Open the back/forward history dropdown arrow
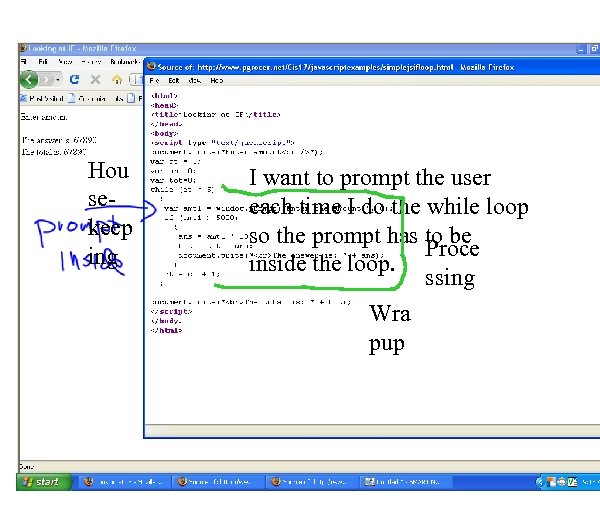This screenshot has height=512, width=600. pos(57,80)
